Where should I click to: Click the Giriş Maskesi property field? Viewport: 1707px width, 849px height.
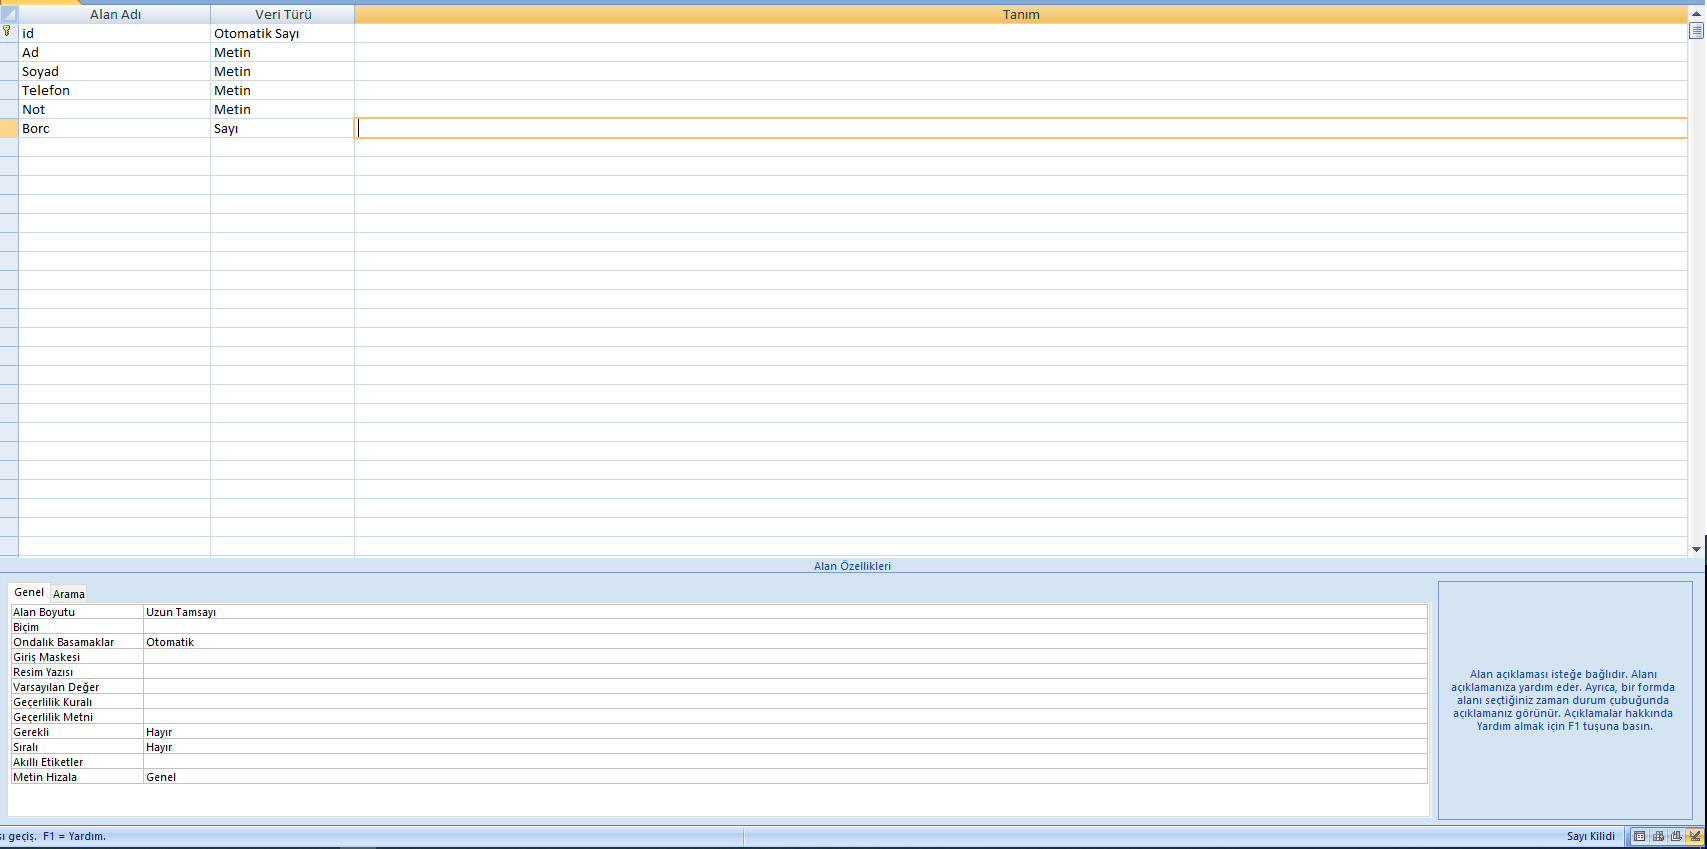(x=785, y=657)
